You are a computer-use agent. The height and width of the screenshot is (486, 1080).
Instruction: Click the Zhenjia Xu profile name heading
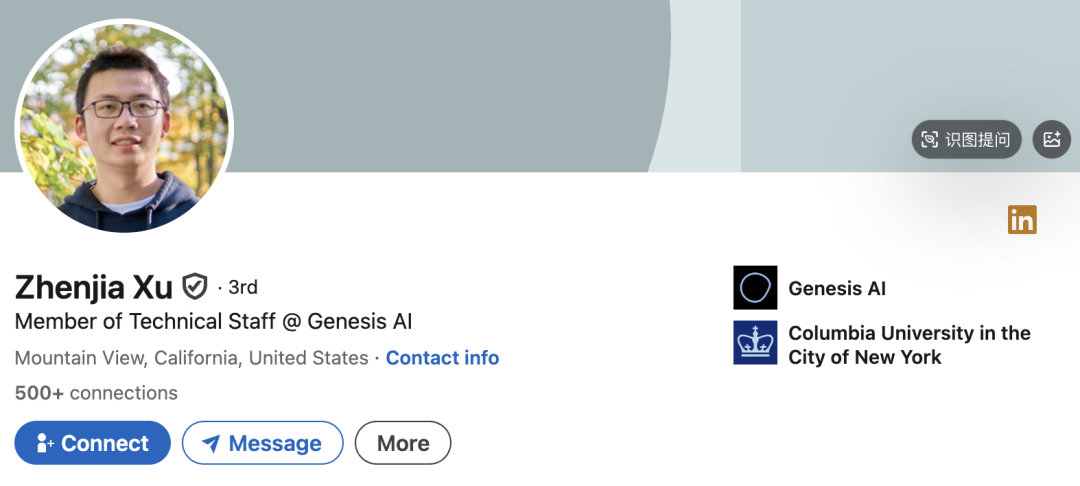[94, 287]
